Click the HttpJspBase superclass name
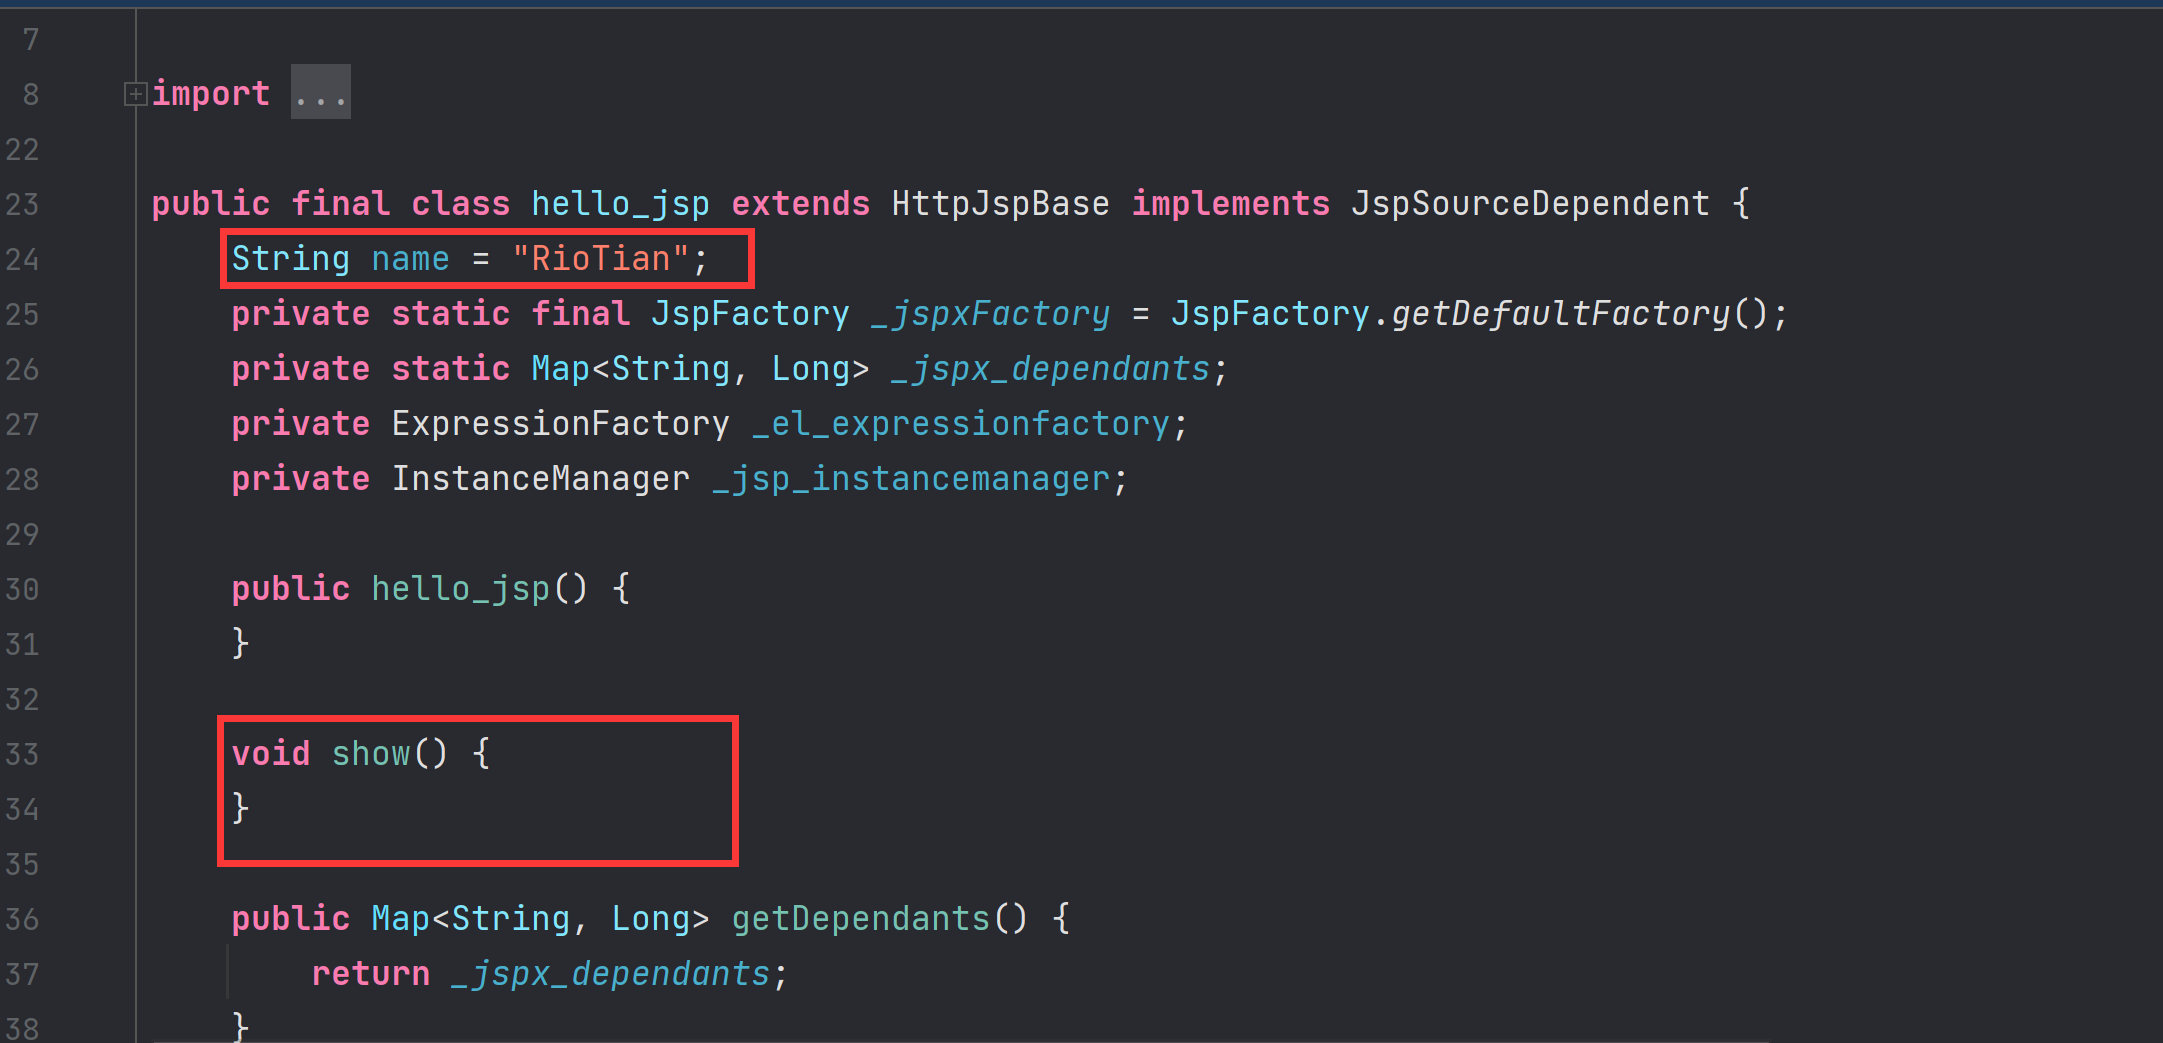The width and height of the screenshot is (2163, 1043). click(1000, 204)
